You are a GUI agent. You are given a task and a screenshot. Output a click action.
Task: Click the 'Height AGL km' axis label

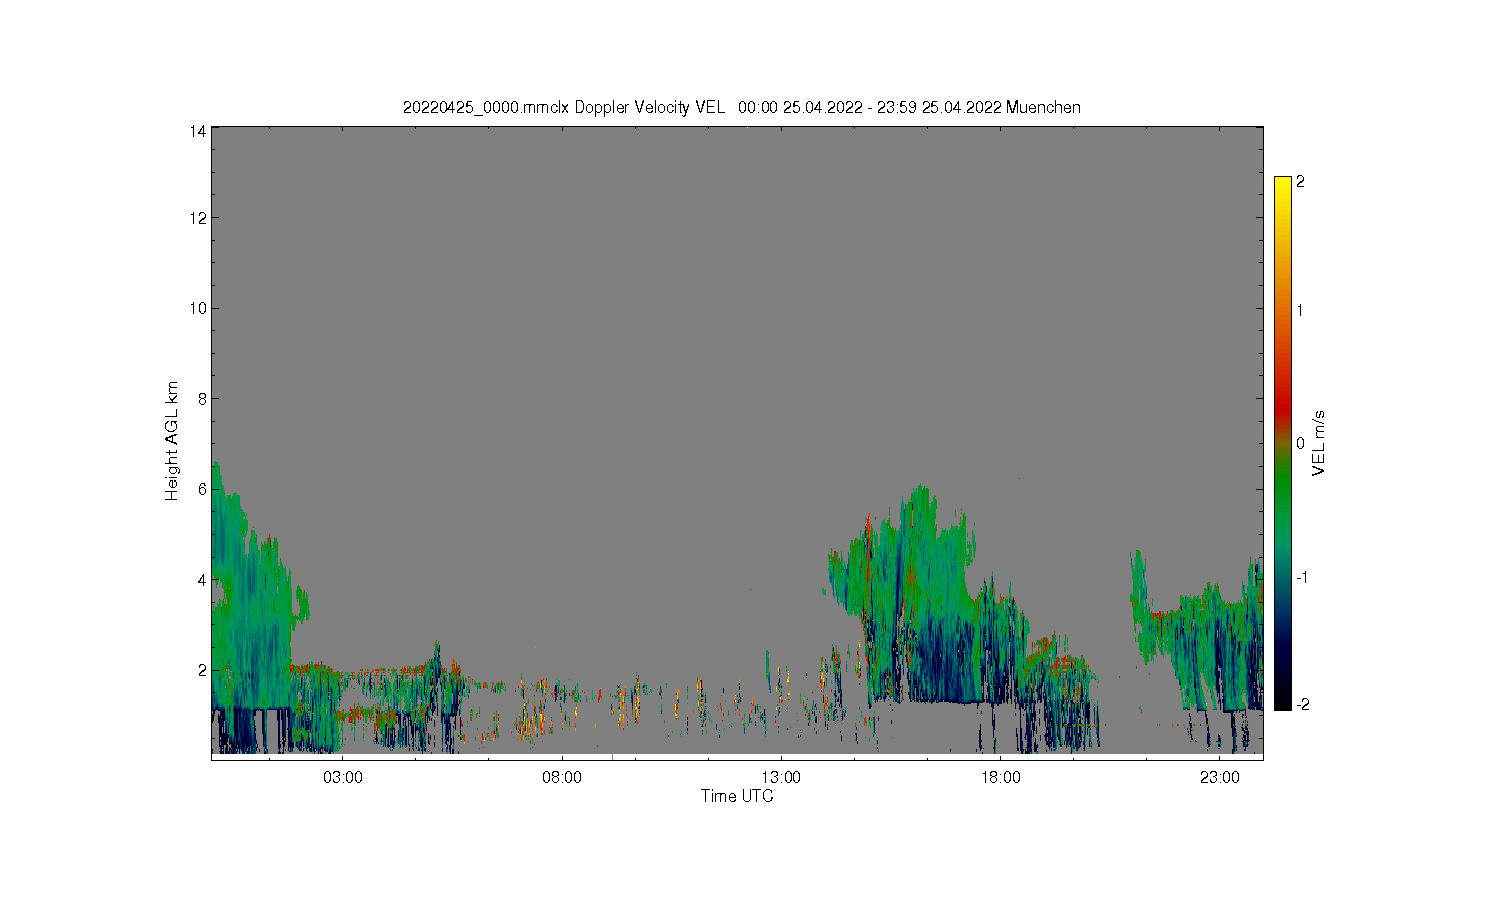pos(172,441)
